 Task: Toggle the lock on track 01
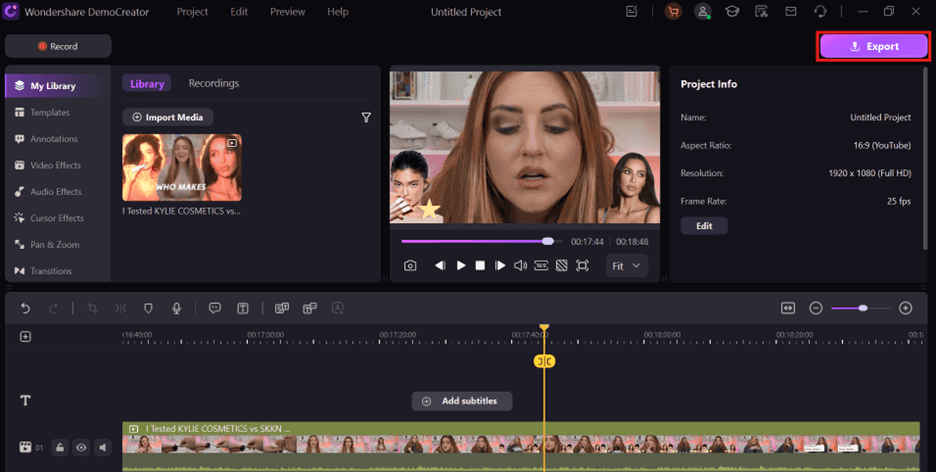tap(61, 448)
